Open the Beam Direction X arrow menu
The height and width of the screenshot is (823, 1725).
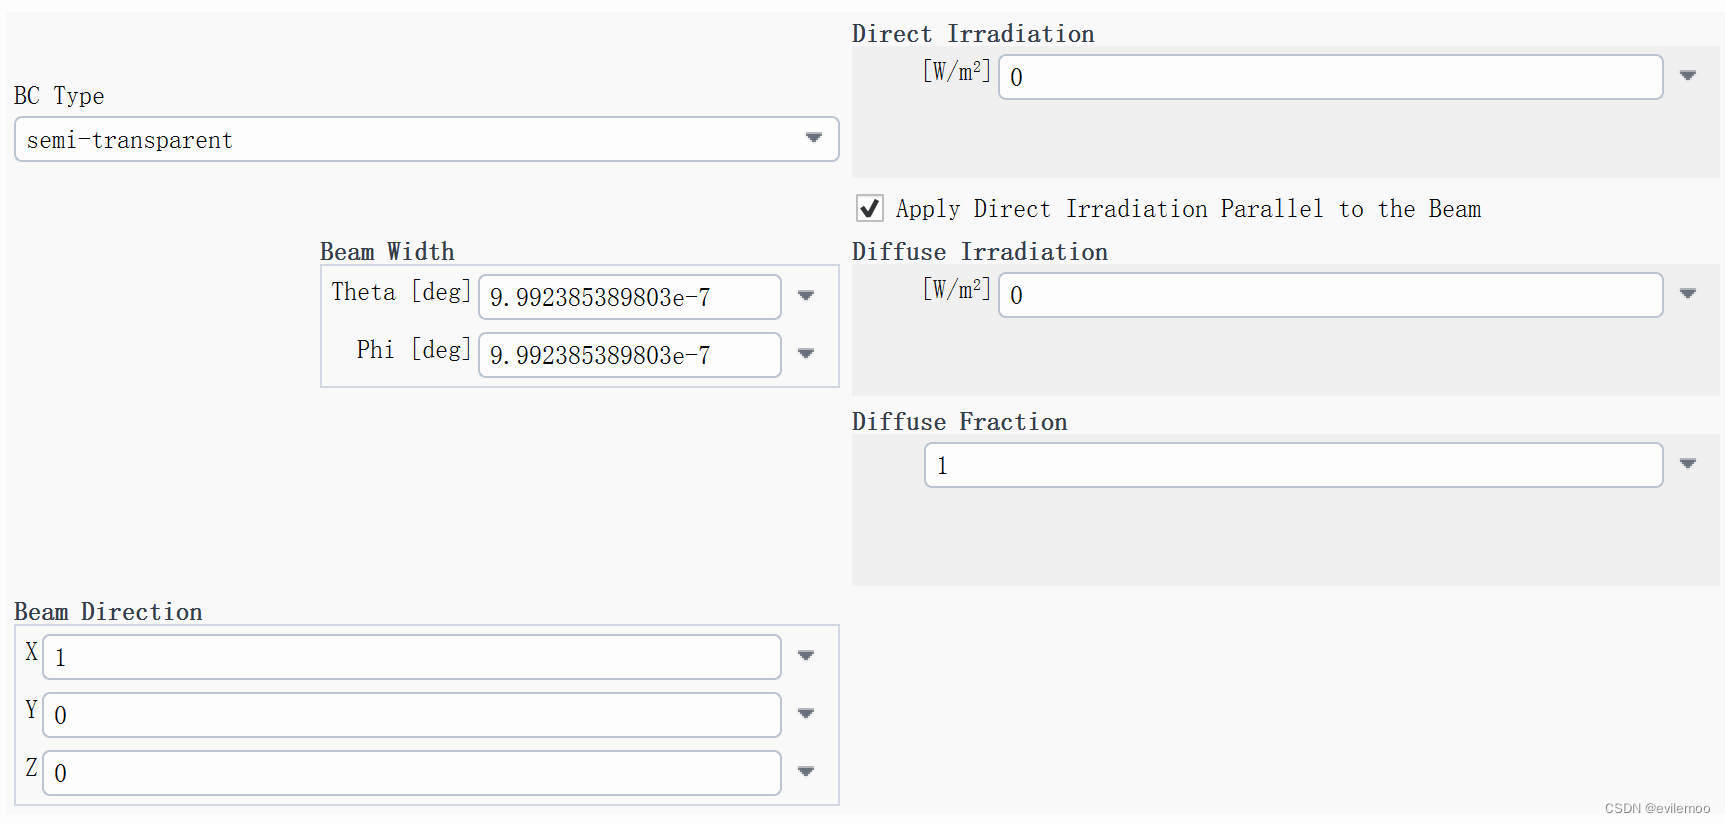click(x=806, y=656)
